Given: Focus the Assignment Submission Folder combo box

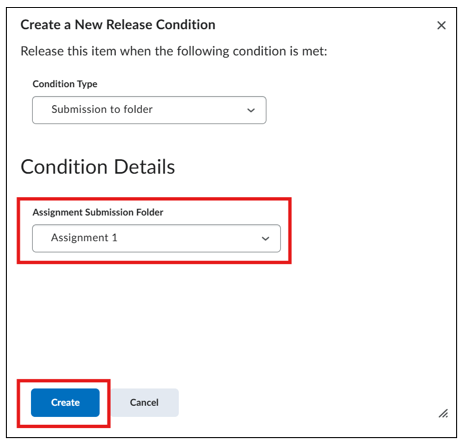Looking at the screenshot, I should [x=156, y=238].
